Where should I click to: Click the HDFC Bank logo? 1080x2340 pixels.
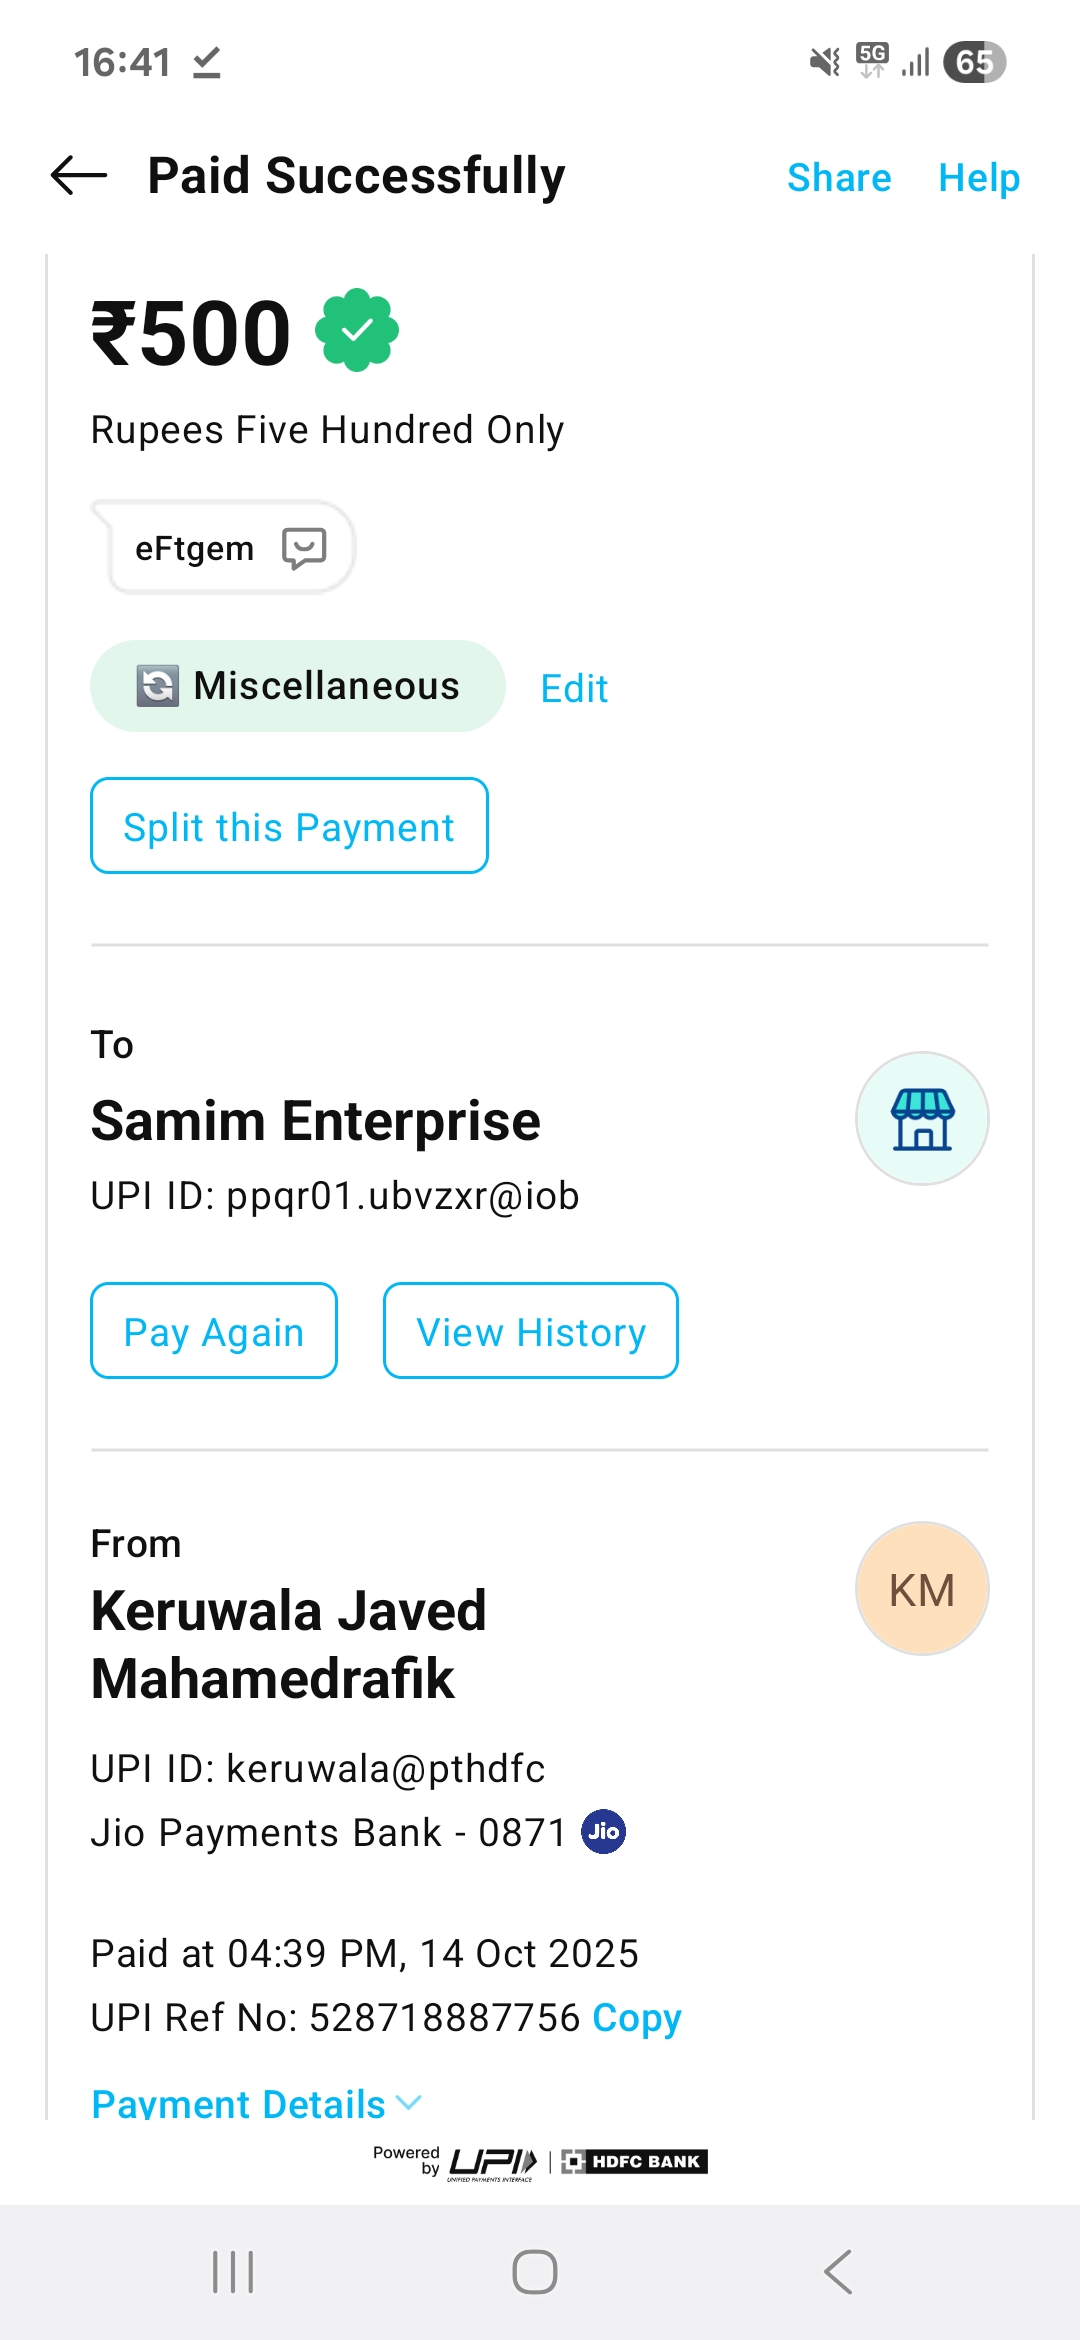coord(635,2162)
